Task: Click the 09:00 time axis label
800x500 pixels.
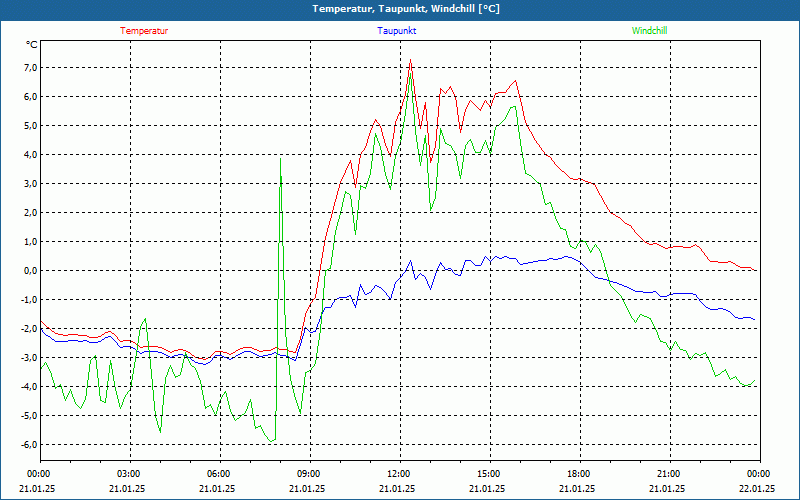Action: [307, 474]
